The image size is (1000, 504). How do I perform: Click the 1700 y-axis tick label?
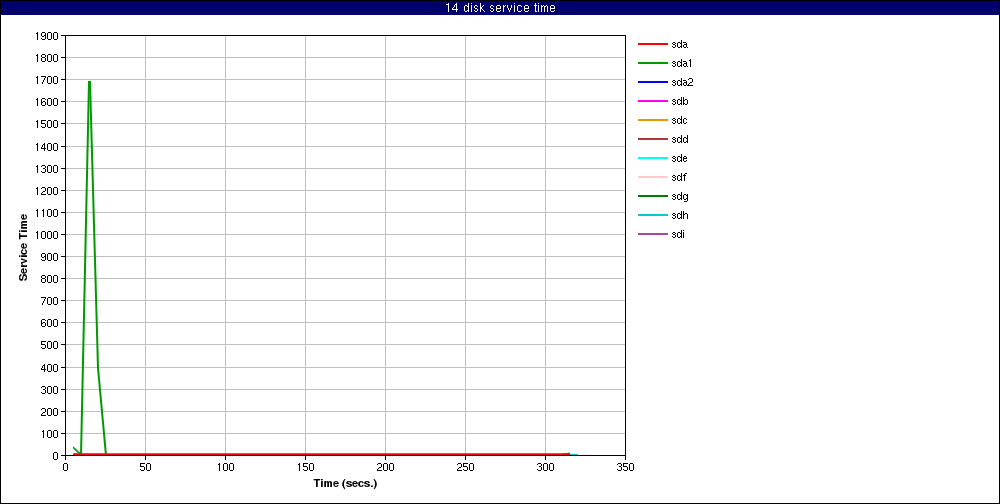pyautogui.click(x=49, y=80)
